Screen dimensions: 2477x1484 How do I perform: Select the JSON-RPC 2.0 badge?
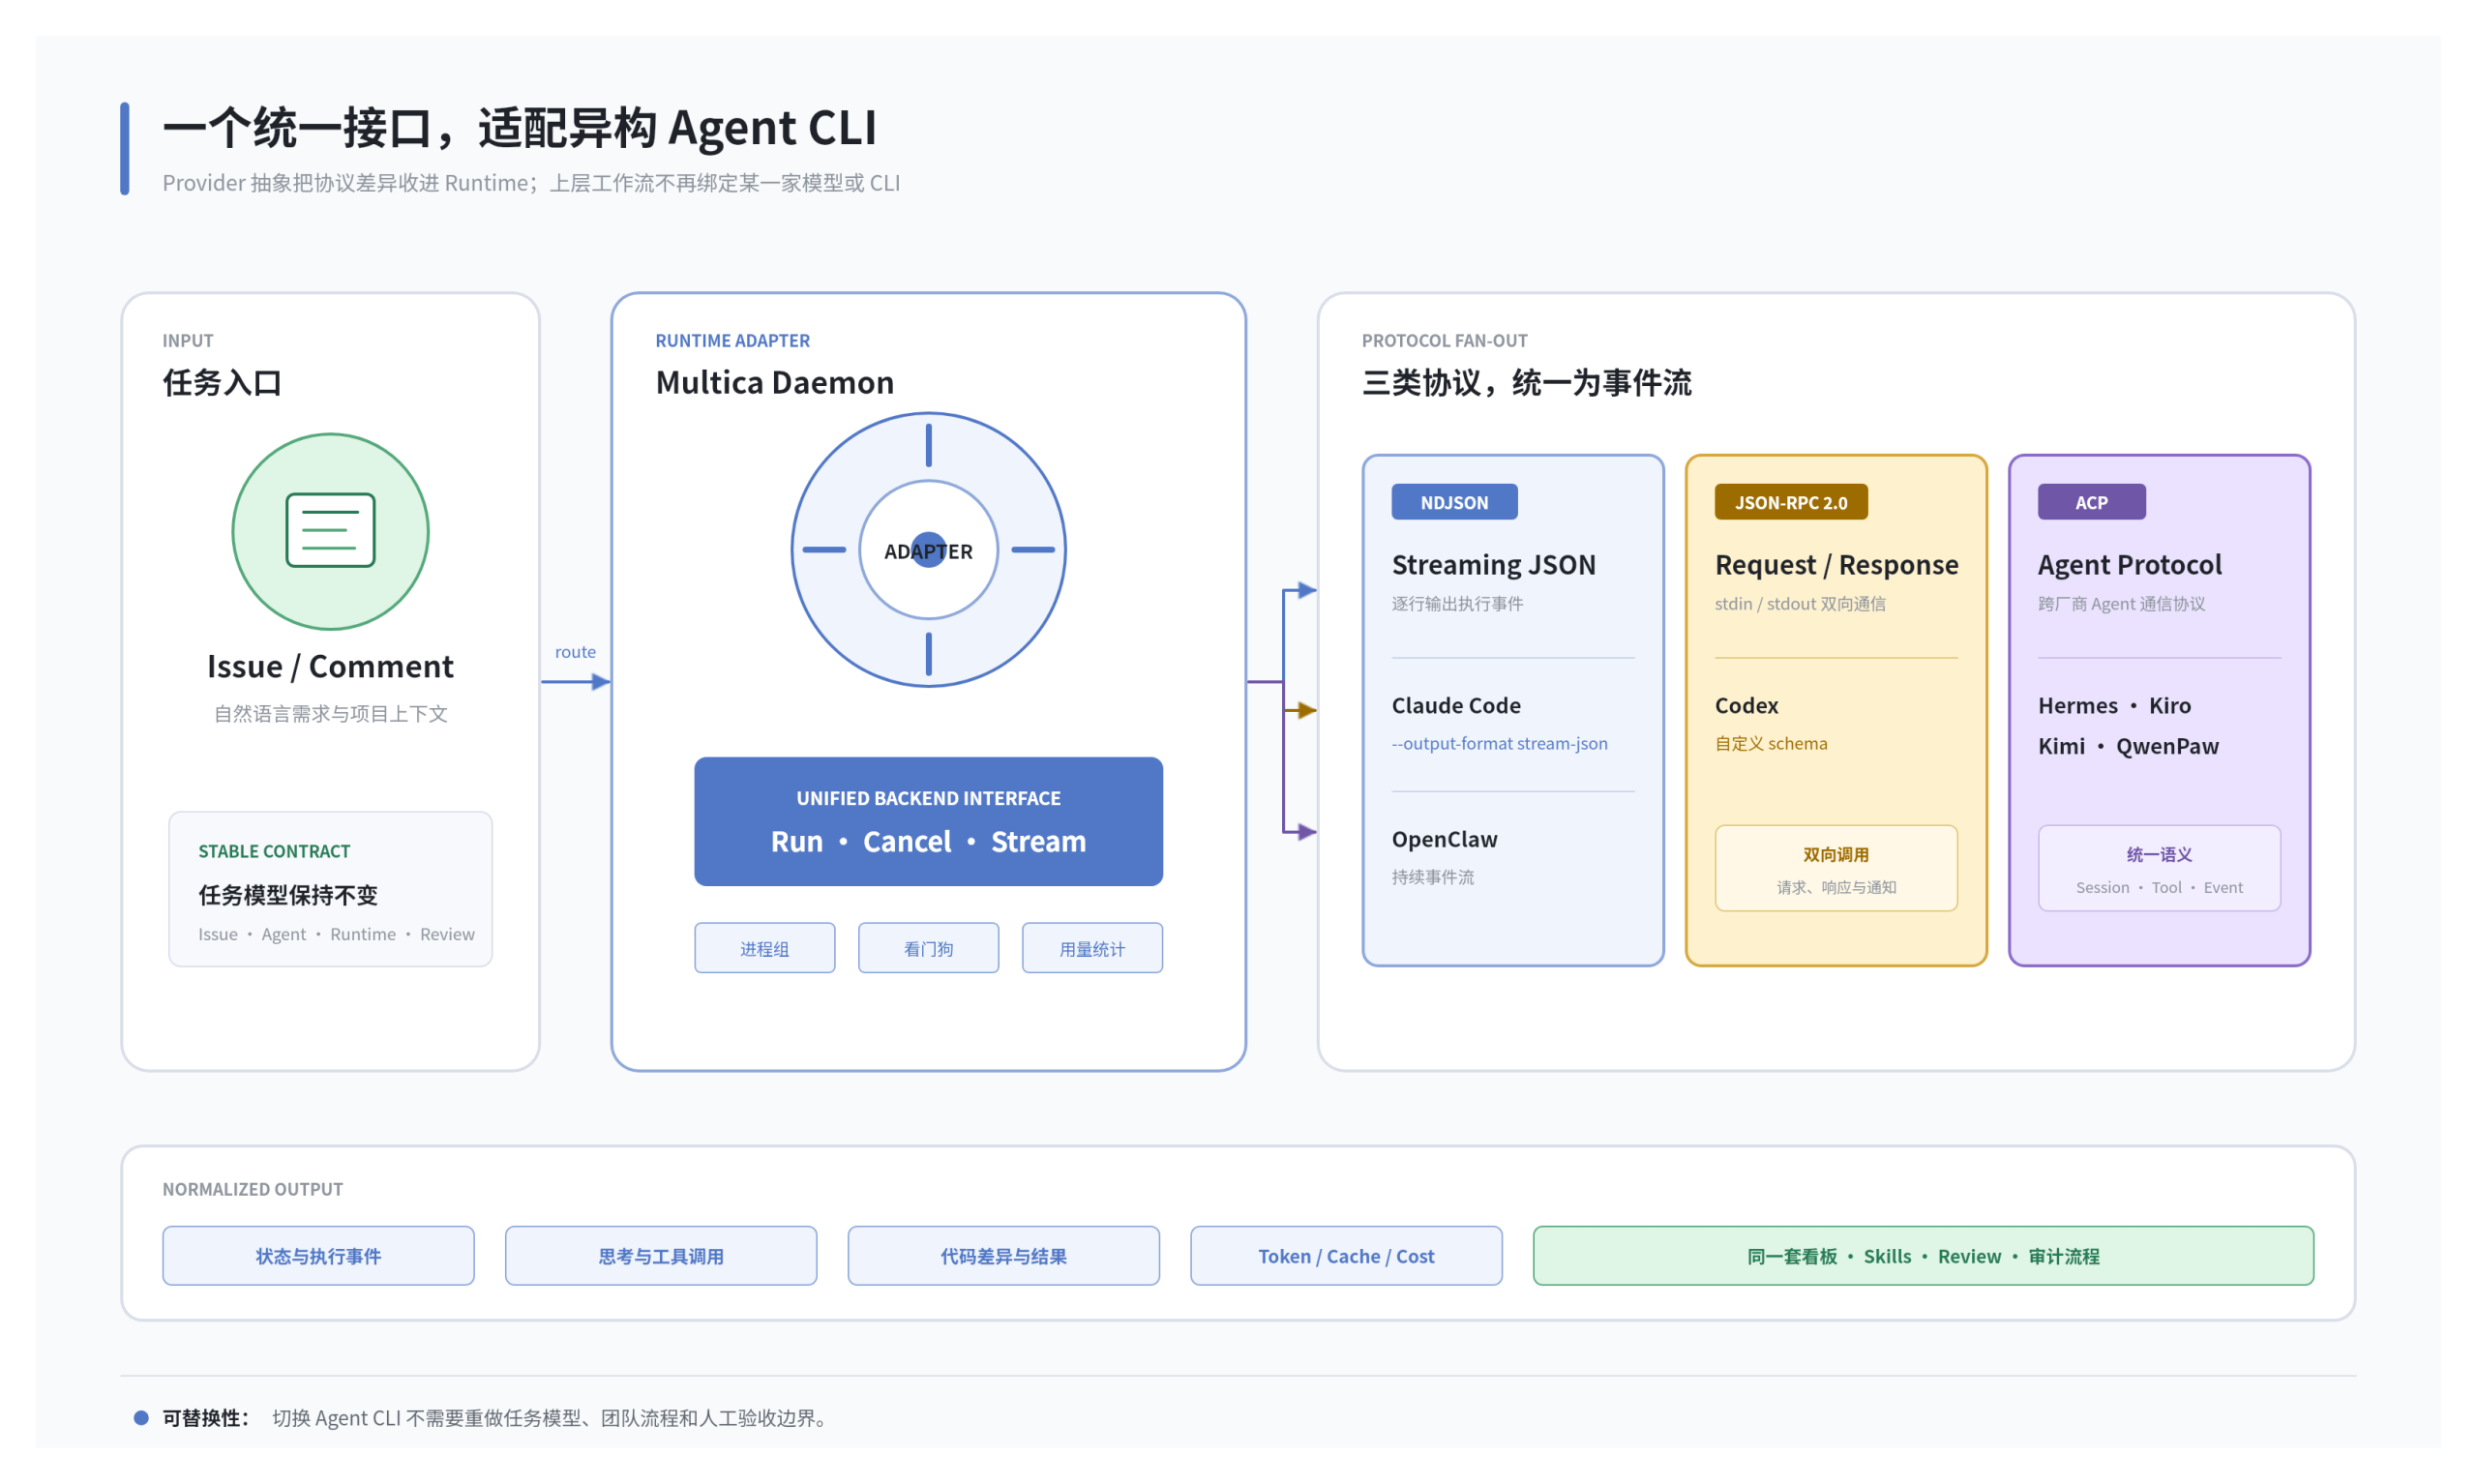click(x=1790, y=502)
